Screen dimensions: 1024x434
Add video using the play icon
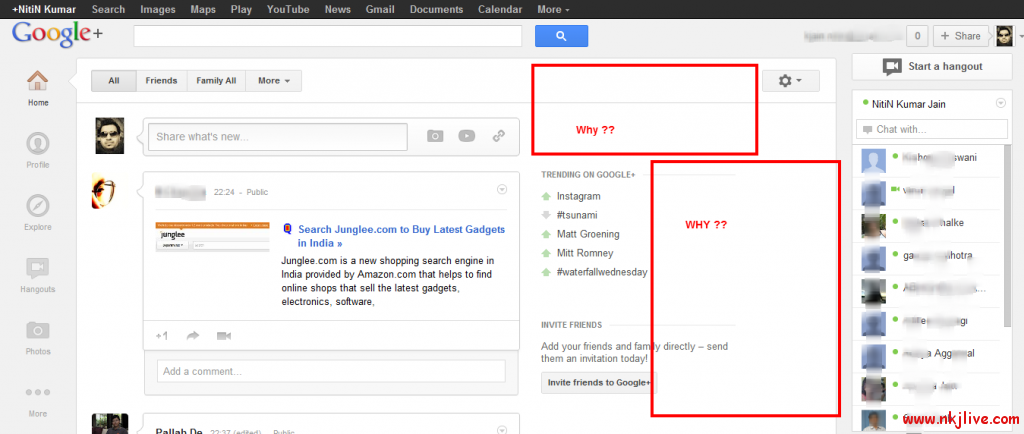pyautogui.click(x=466, y=136)
